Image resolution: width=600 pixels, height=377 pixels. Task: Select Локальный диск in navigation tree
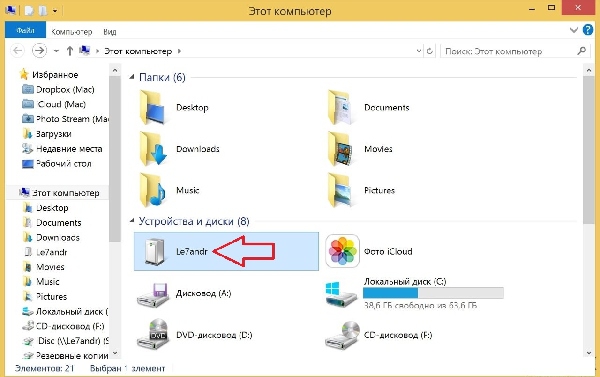pos(65,312)
